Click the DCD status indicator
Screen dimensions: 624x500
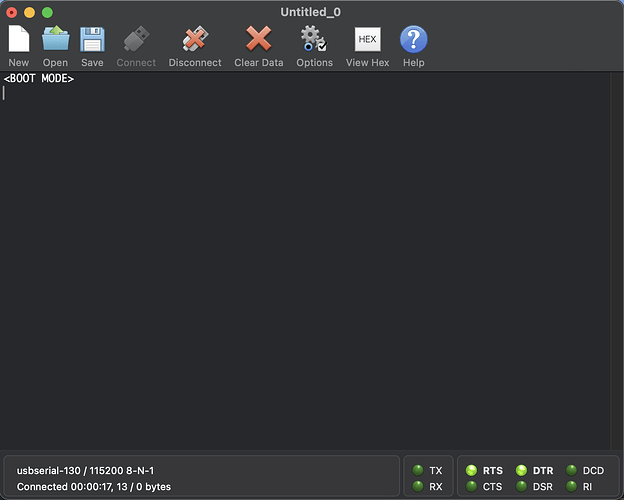click(571, 470)
